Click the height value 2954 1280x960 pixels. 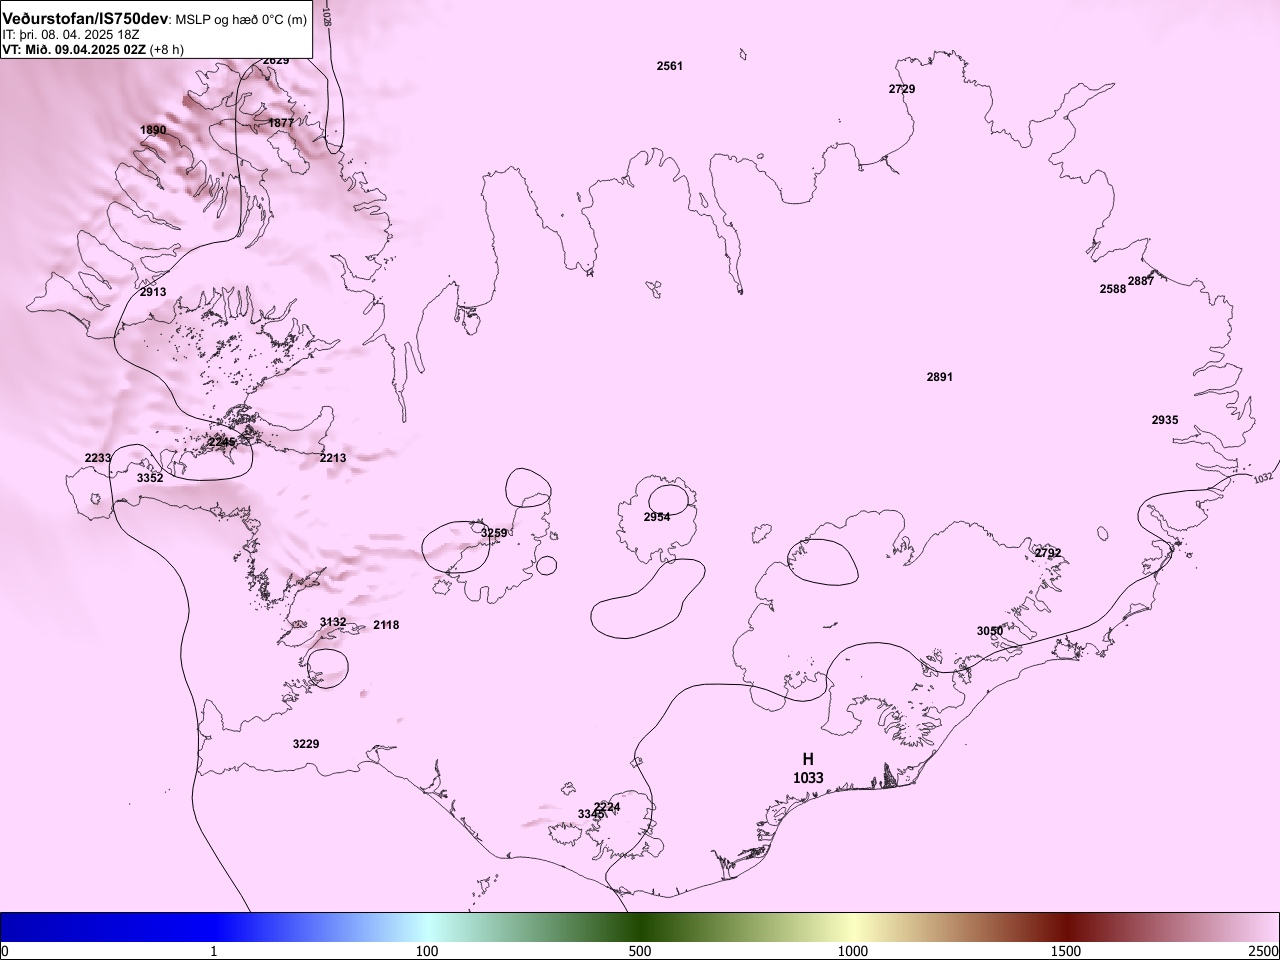(x=657, y=517)
